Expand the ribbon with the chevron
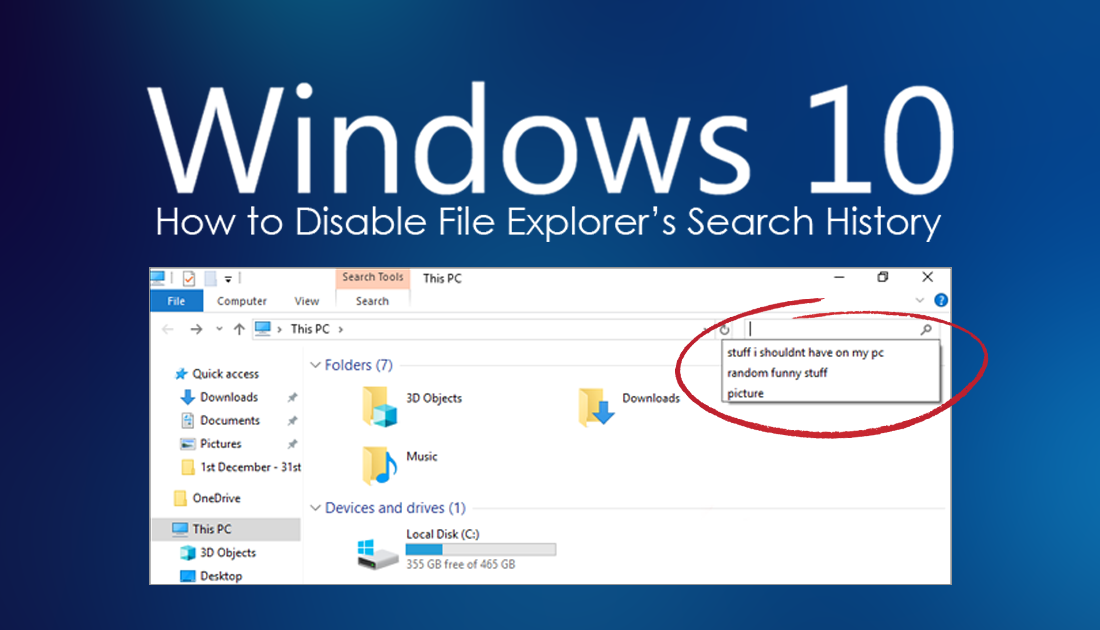The width and height of the screenshot is (1100, 630). click(x=920, y=300)
